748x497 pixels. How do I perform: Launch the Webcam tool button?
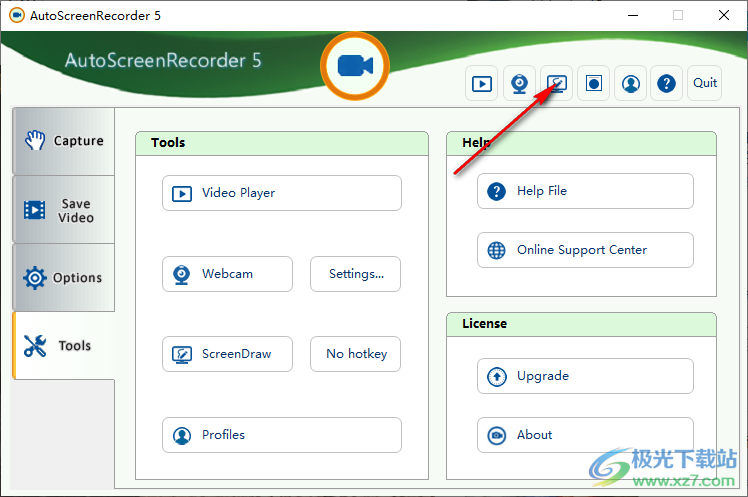click(x=228, y=274)
